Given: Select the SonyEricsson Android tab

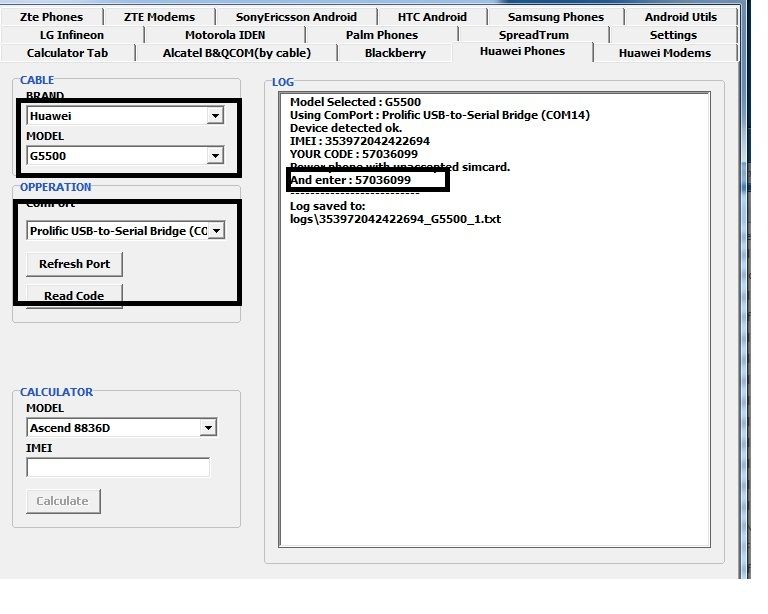Looking at the screenshot, I should 295,17.
